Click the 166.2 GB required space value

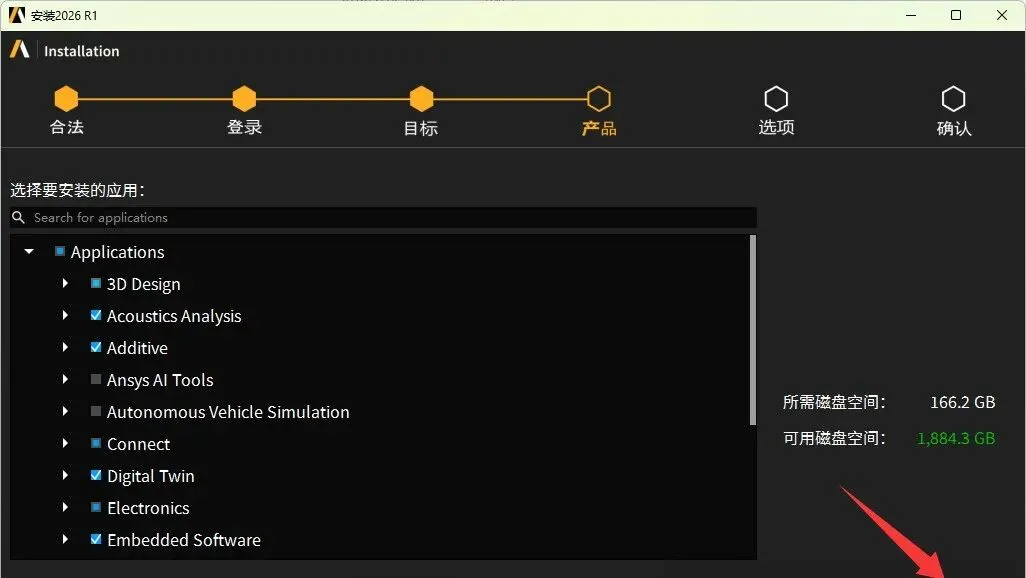tap(963, 402)
